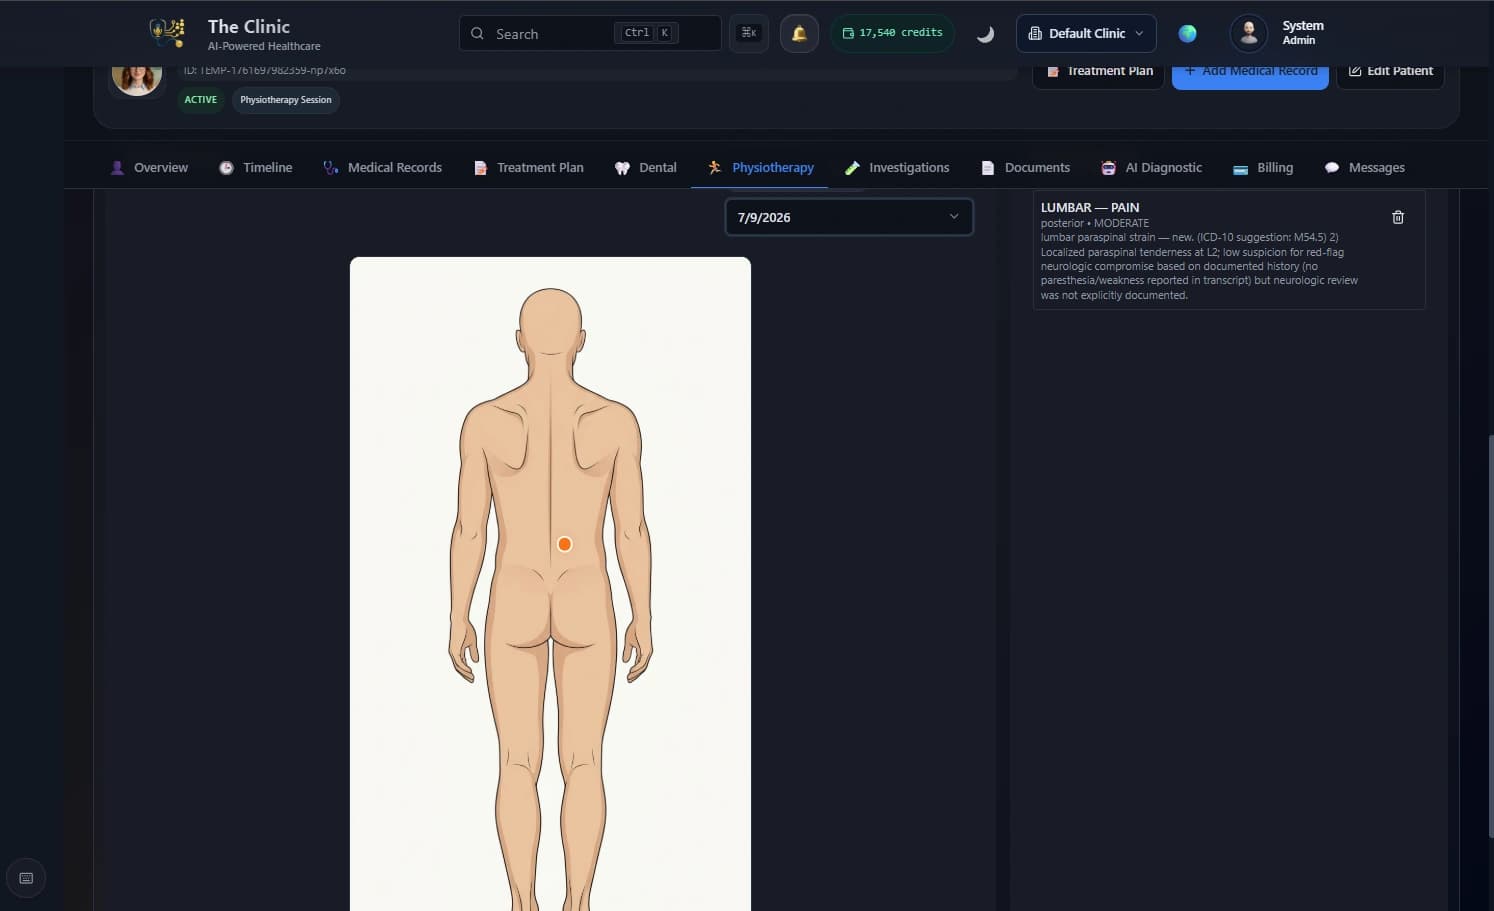The height and width of the screenshot is (911, 1494).
Task: Open the Documents tab
Action: pyautogui.click(x=1026, y=167)
